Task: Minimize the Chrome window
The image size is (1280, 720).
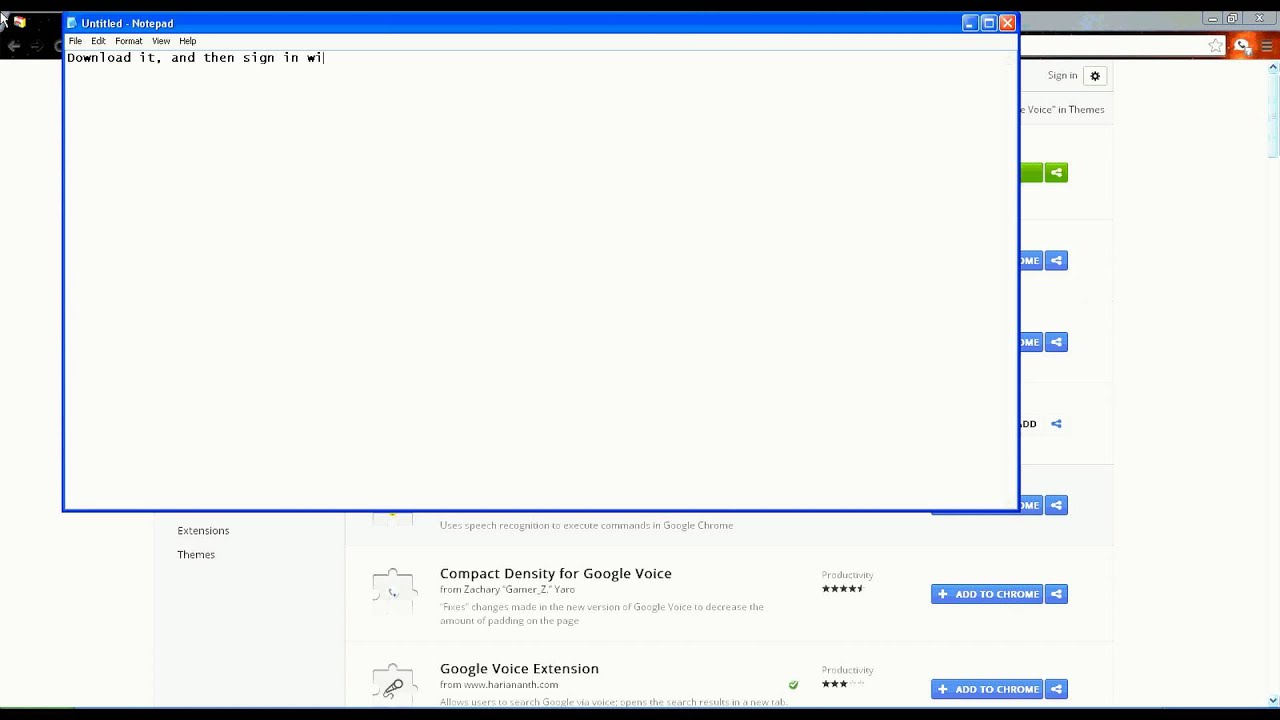Action: point(1213,18)
